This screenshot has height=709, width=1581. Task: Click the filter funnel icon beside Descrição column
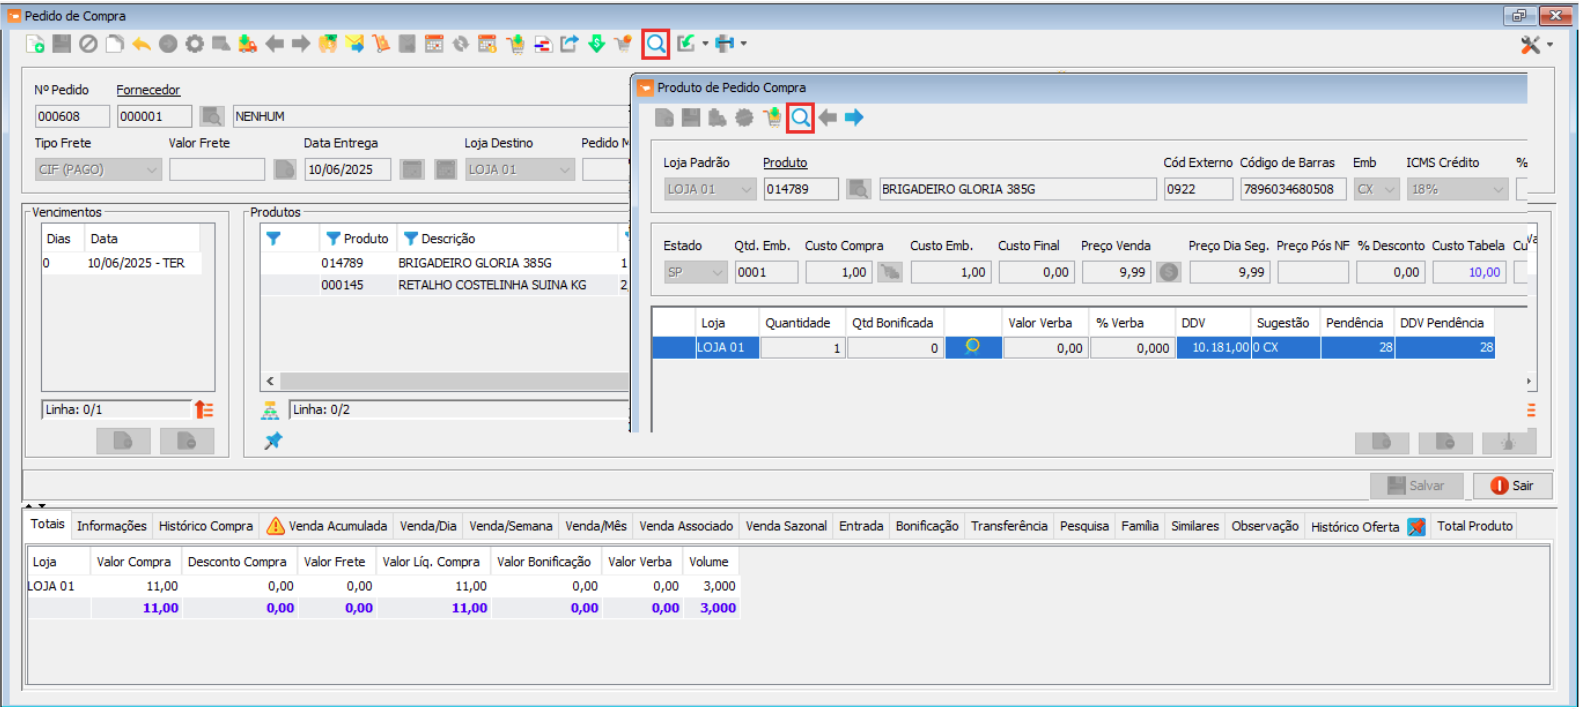[410, 239]
